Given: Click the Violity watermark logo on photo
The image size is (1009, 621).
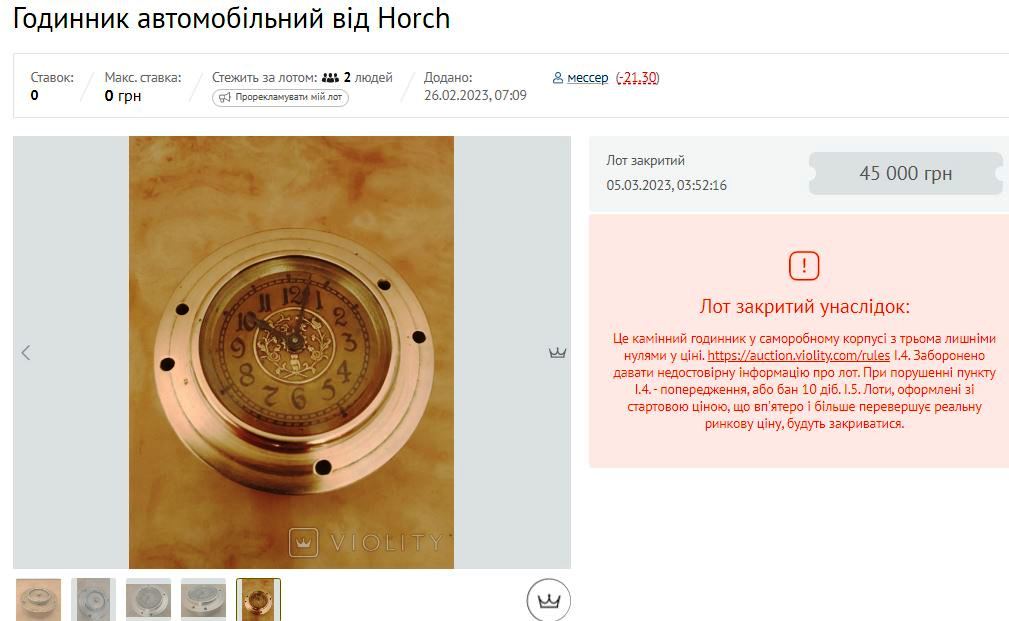Looking at the screenshot, I should (x=303, y=542).
